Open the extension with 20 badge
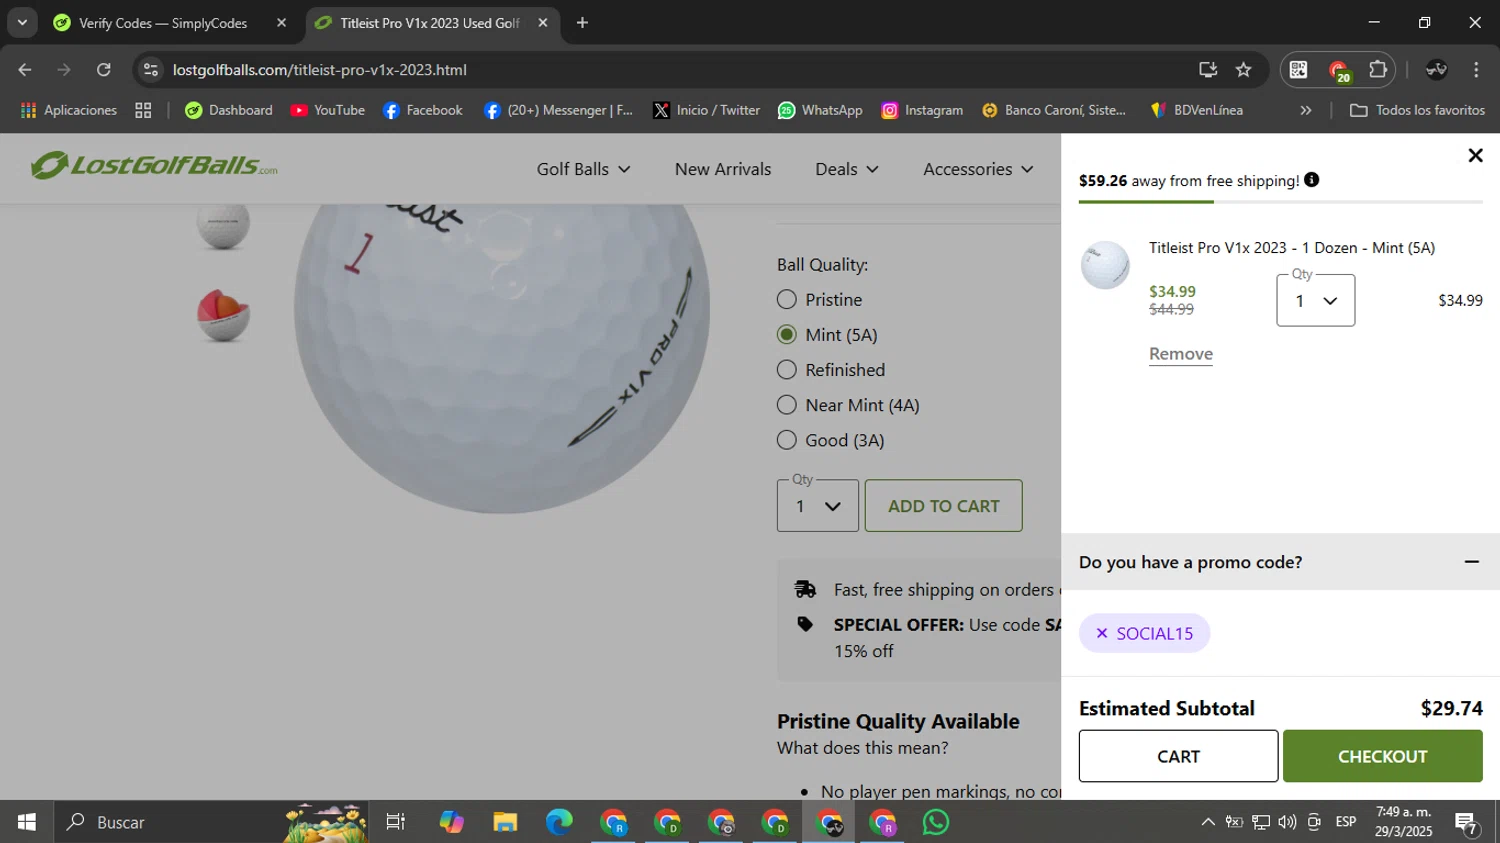 click(x=1339, y=70)
